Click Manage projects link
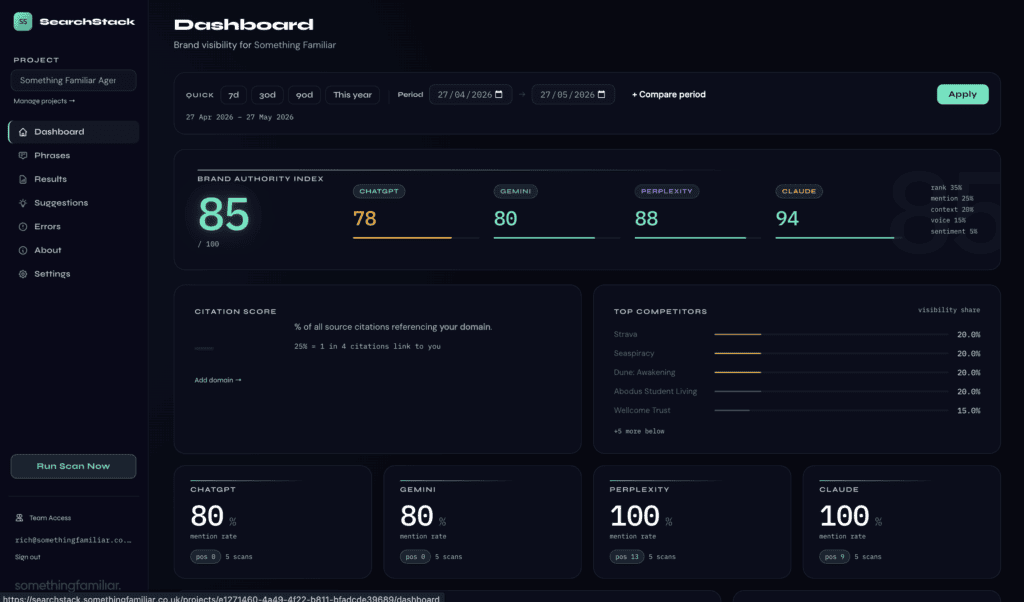Screen dimensions: 1024x602 click(44, 101)
